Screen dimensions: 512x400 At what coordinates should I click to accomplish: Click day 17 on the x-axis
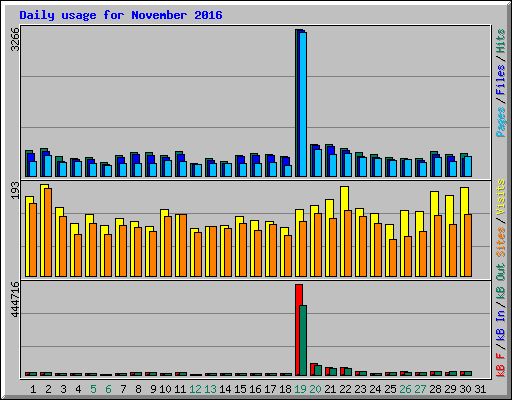coord(270,389)
